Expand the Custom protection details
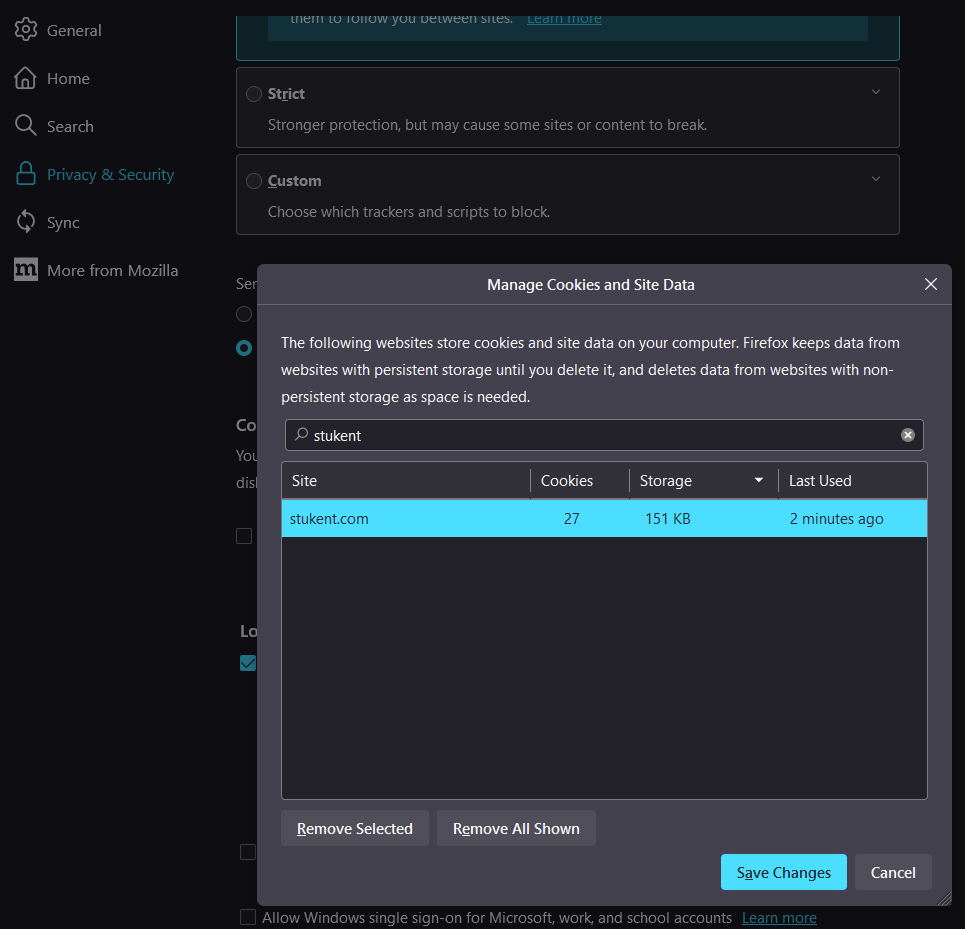The width and height of the screenshot is (965, 929). 876,179
